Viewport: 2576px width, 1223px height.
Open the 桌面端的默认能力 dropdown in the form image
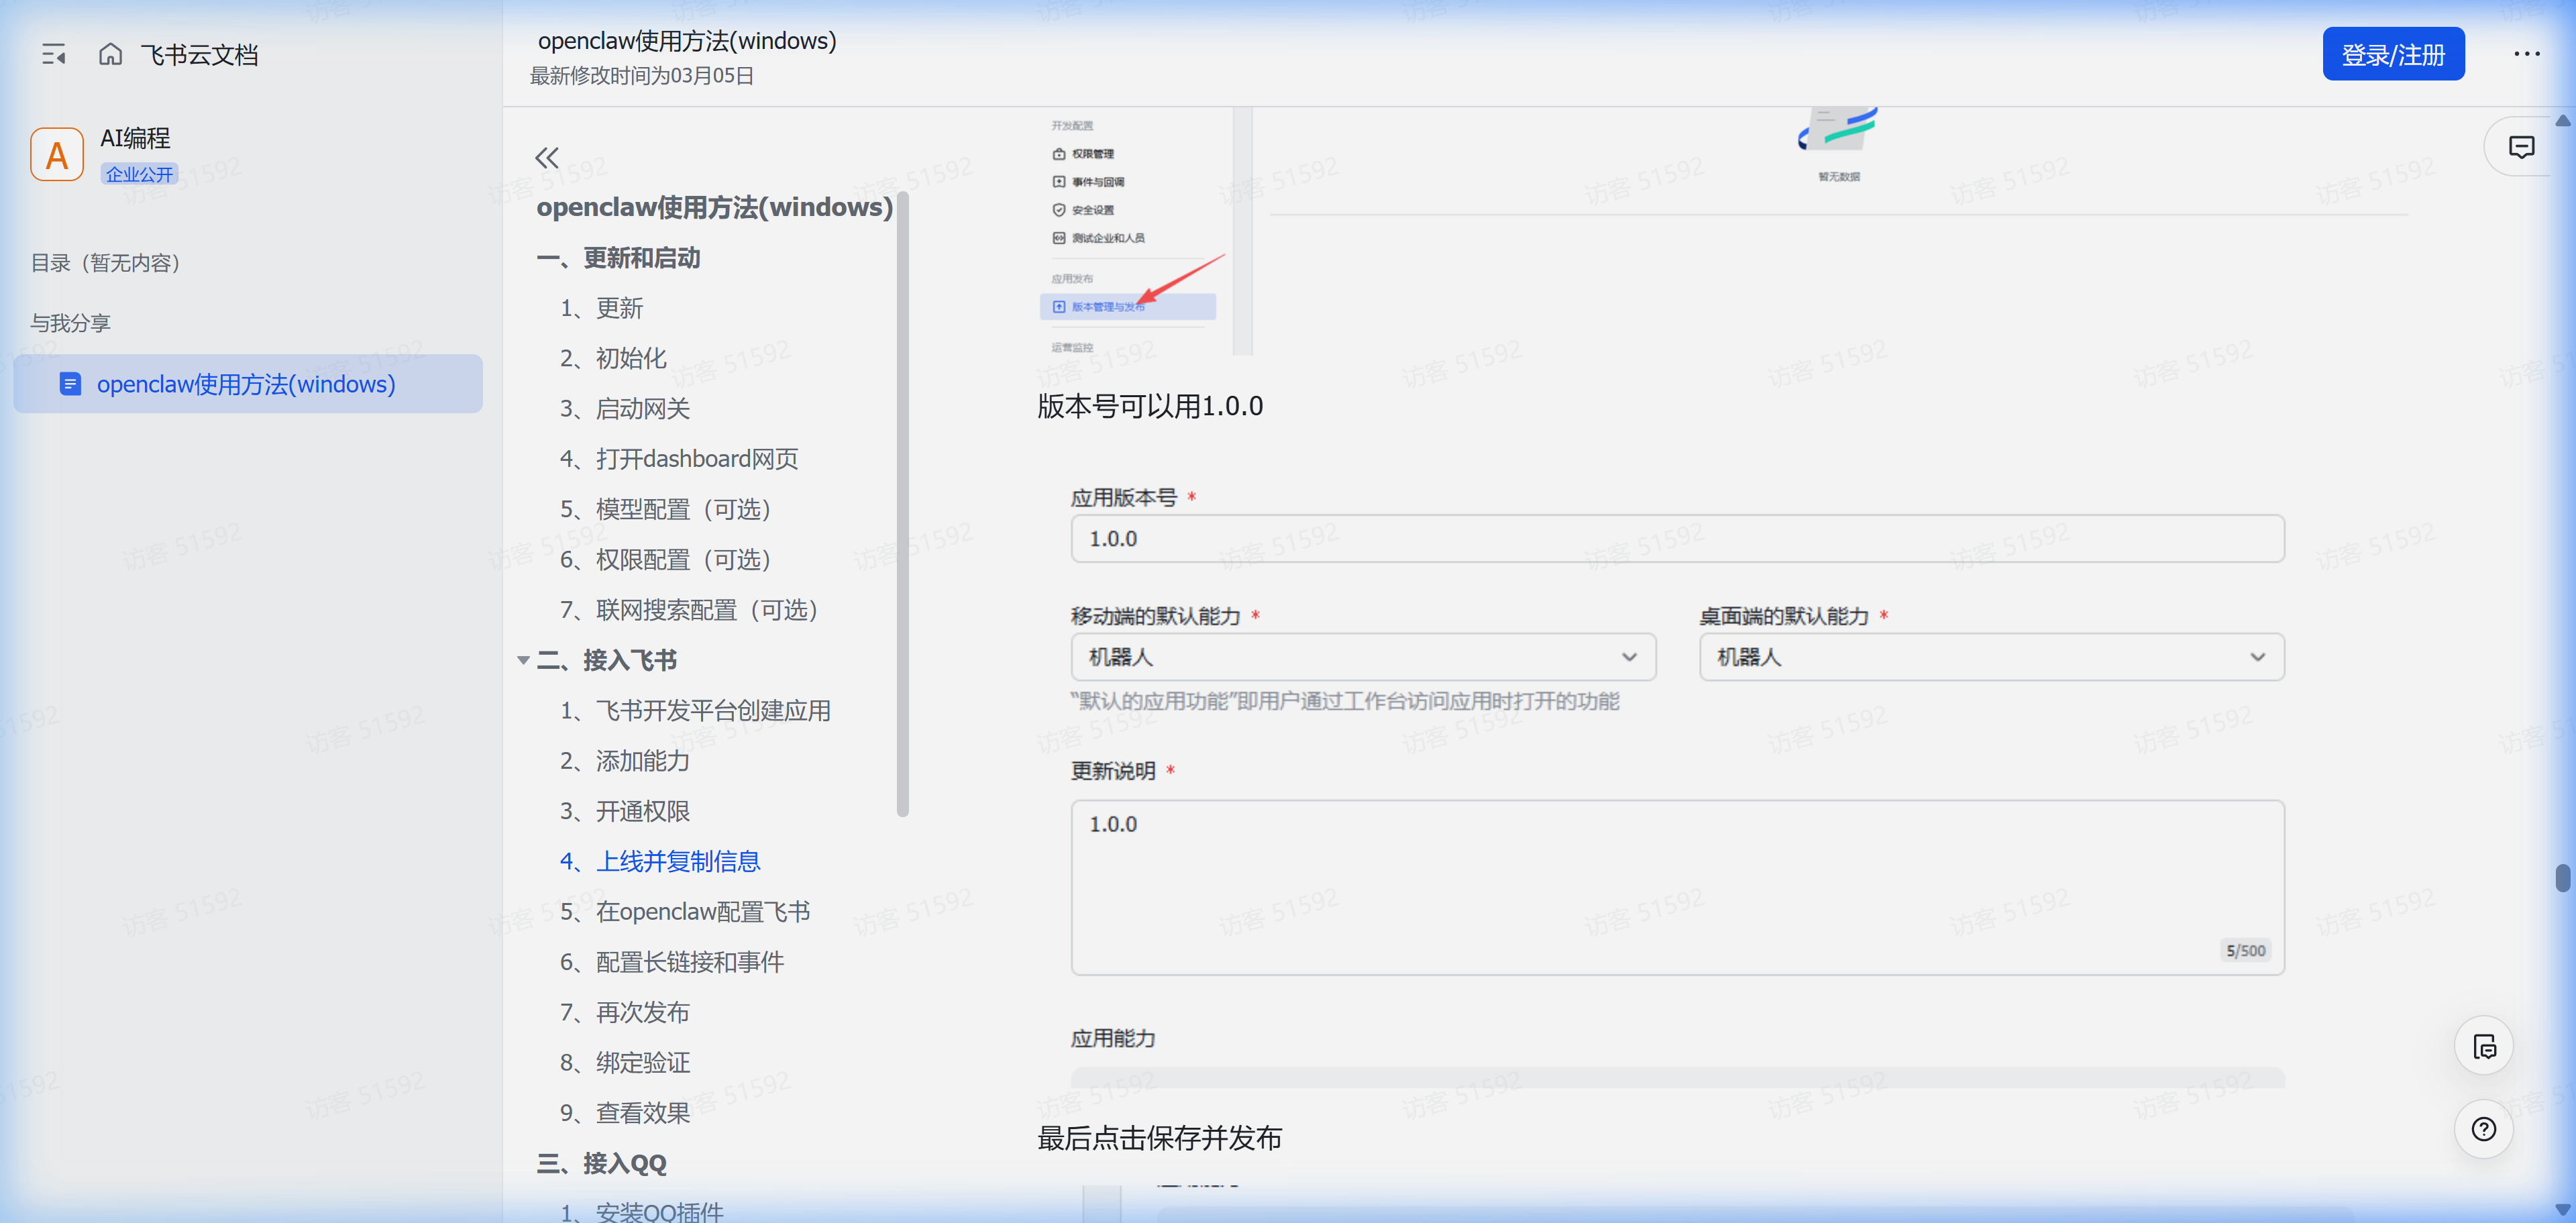click(x=1991, y=657)
